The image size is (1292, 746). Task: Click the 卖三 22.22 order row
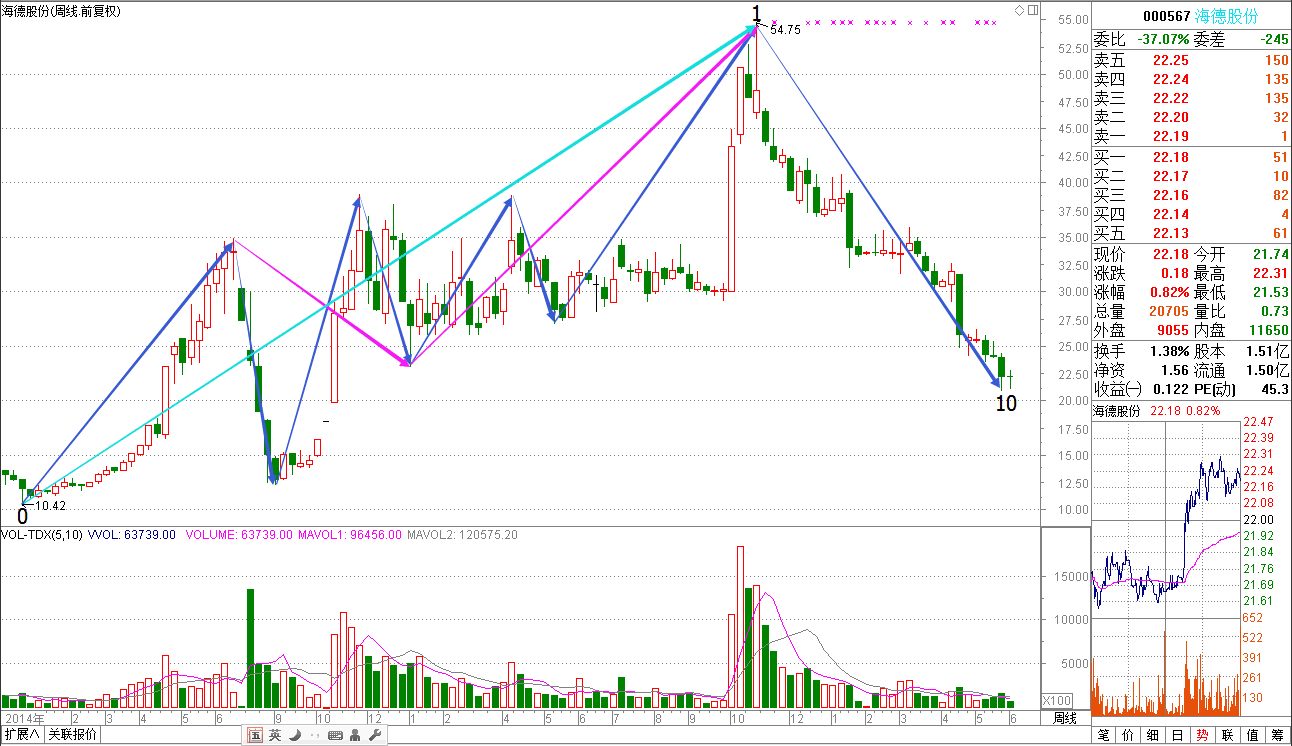(1191, 99)
